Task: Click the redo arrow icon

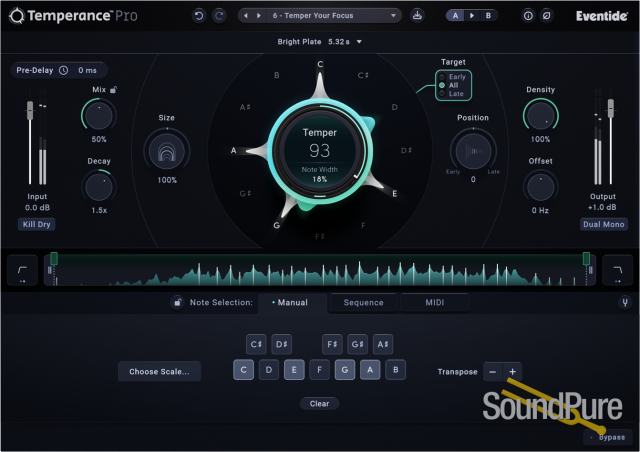Action: pos(220,16)
